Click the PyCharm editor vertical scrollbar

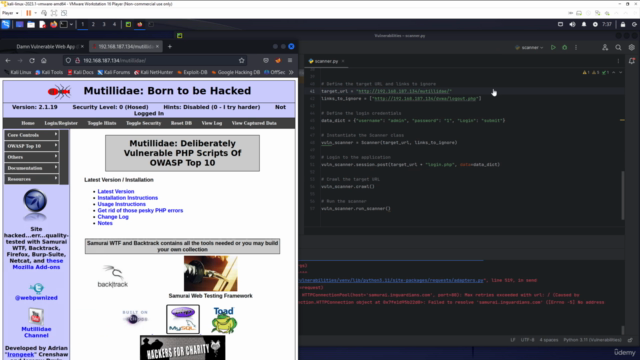[x=622, y=195]
